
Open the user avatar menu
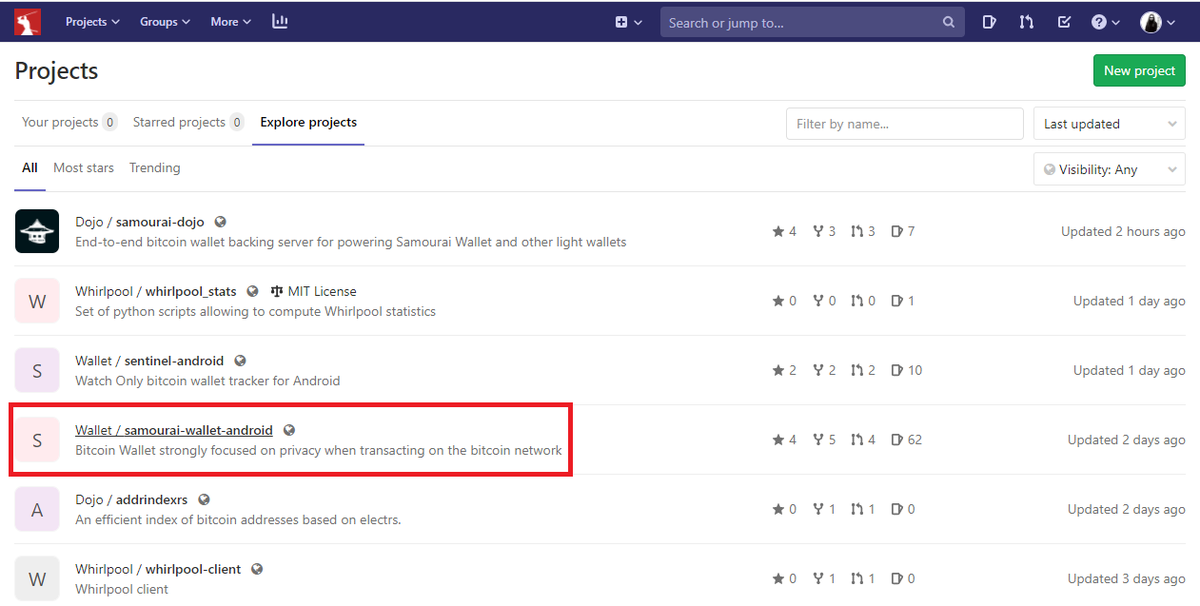(x=1158, y=22)
